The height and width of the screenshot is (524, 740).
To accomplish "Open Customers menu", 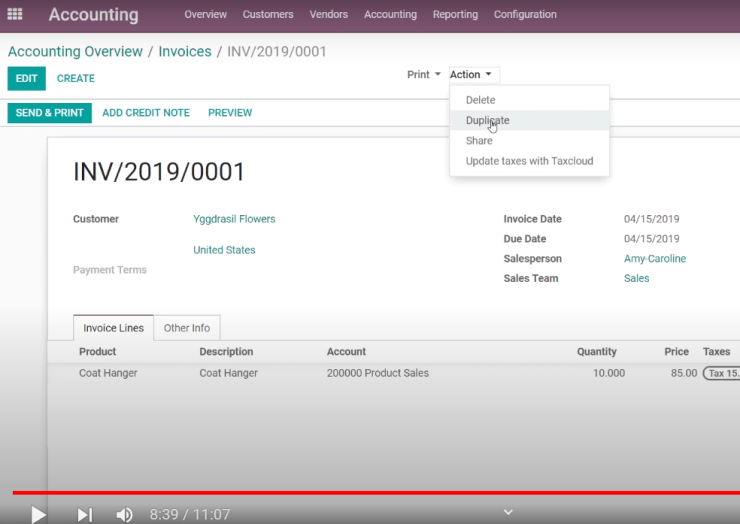I will (x=268, y=14).
